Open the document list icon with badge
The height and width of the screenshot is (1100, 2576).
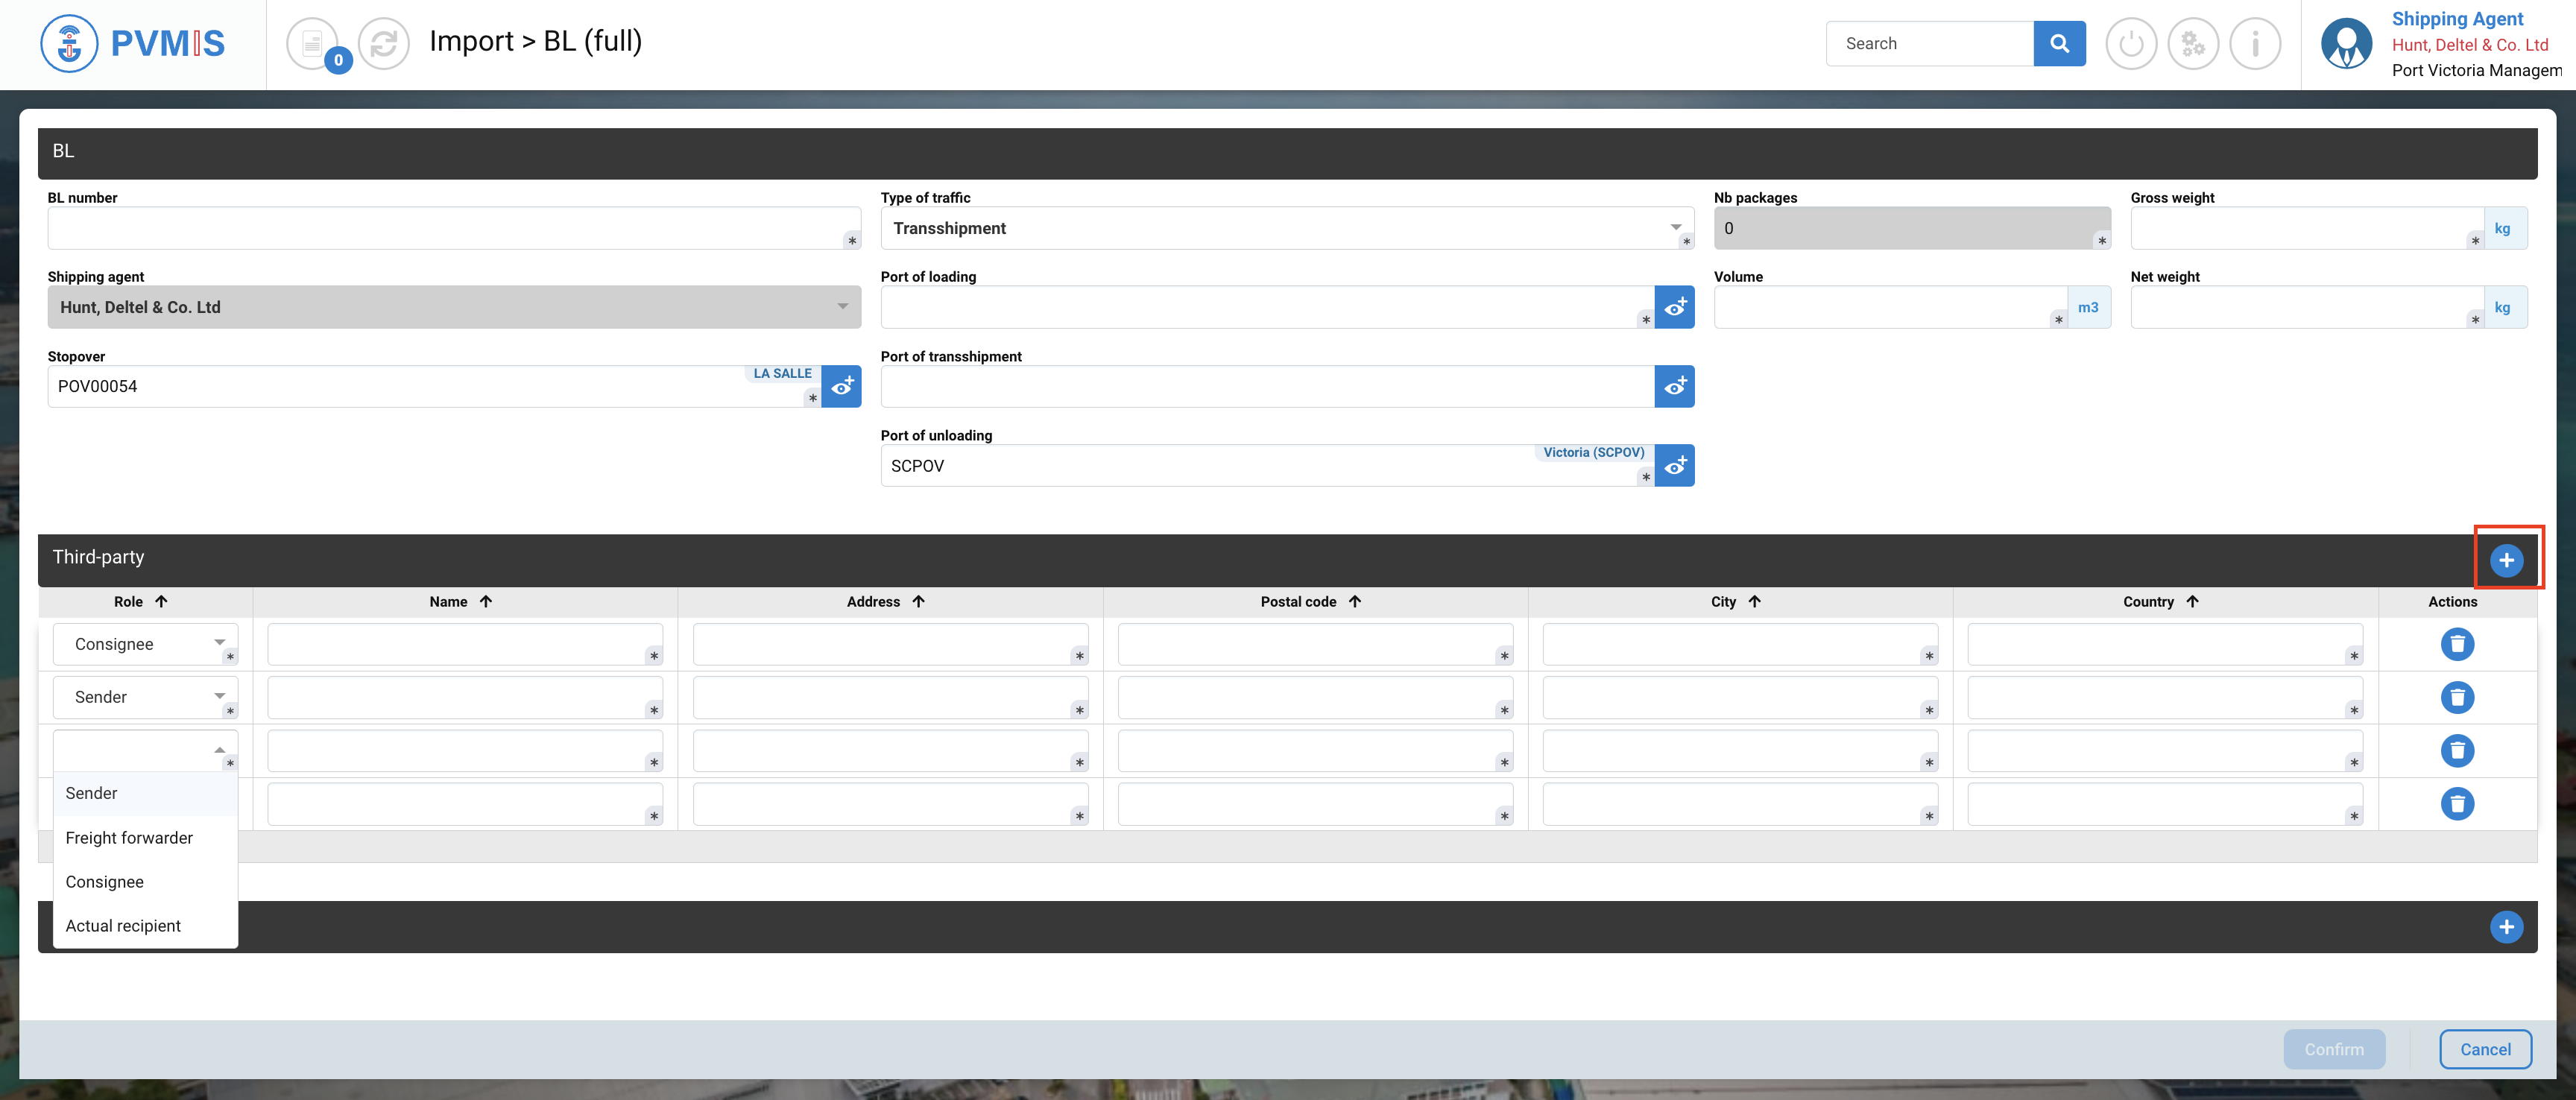pyautogui.click(x=313, y=44)
